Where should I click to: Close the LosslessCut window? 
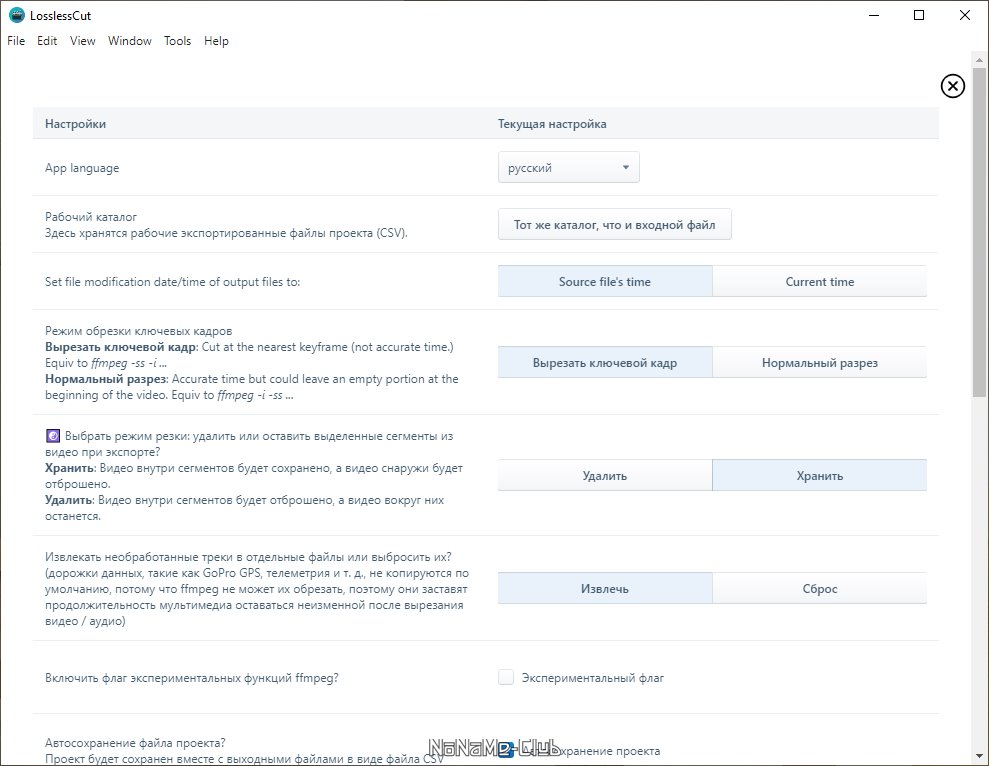(964, 15)
